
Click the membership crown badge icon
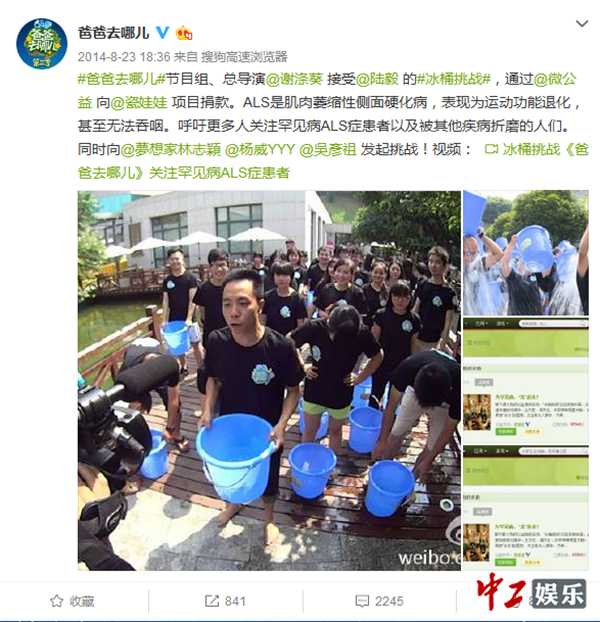184,33
